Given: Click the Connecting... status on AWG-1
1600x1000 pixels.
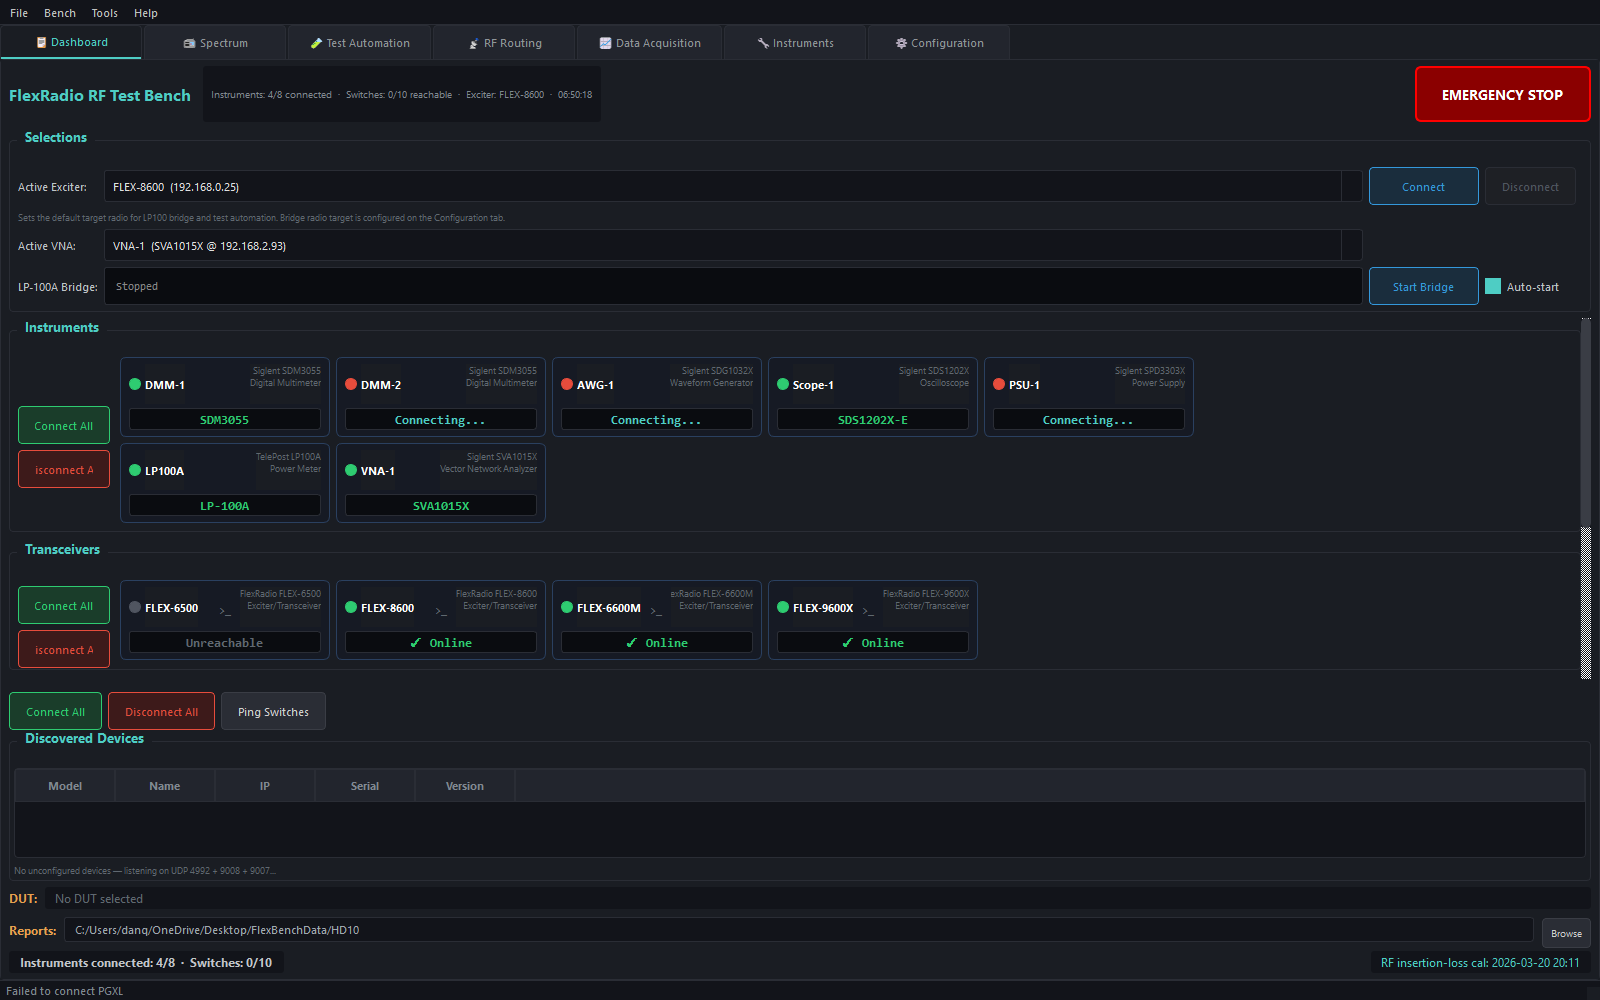Looking at the screenshot, I should [657, 420].
